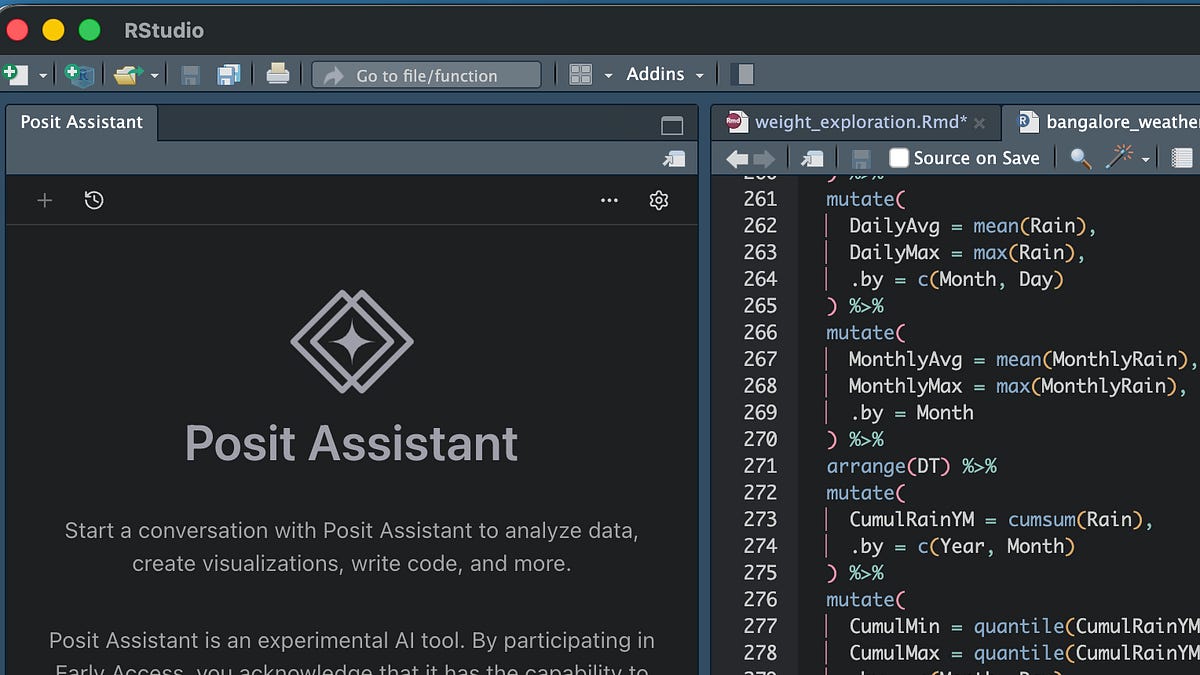
Task: Click the Print icon in the toolbar
Action: coord(278,74)
